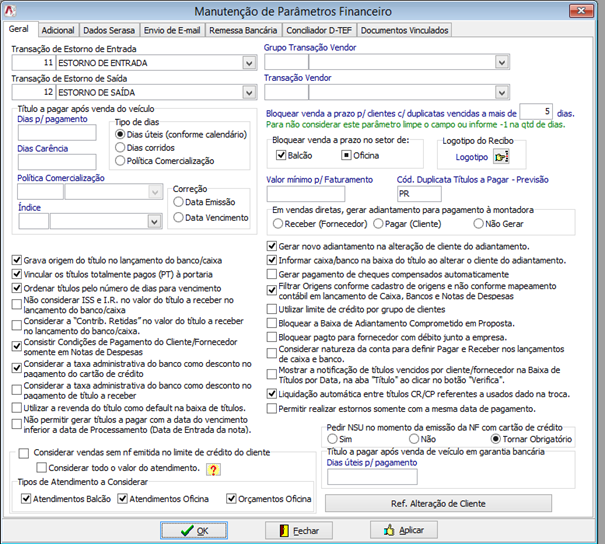Click the Aplicar button
Viewport: 605px width, 544px height.
(404, 530)
